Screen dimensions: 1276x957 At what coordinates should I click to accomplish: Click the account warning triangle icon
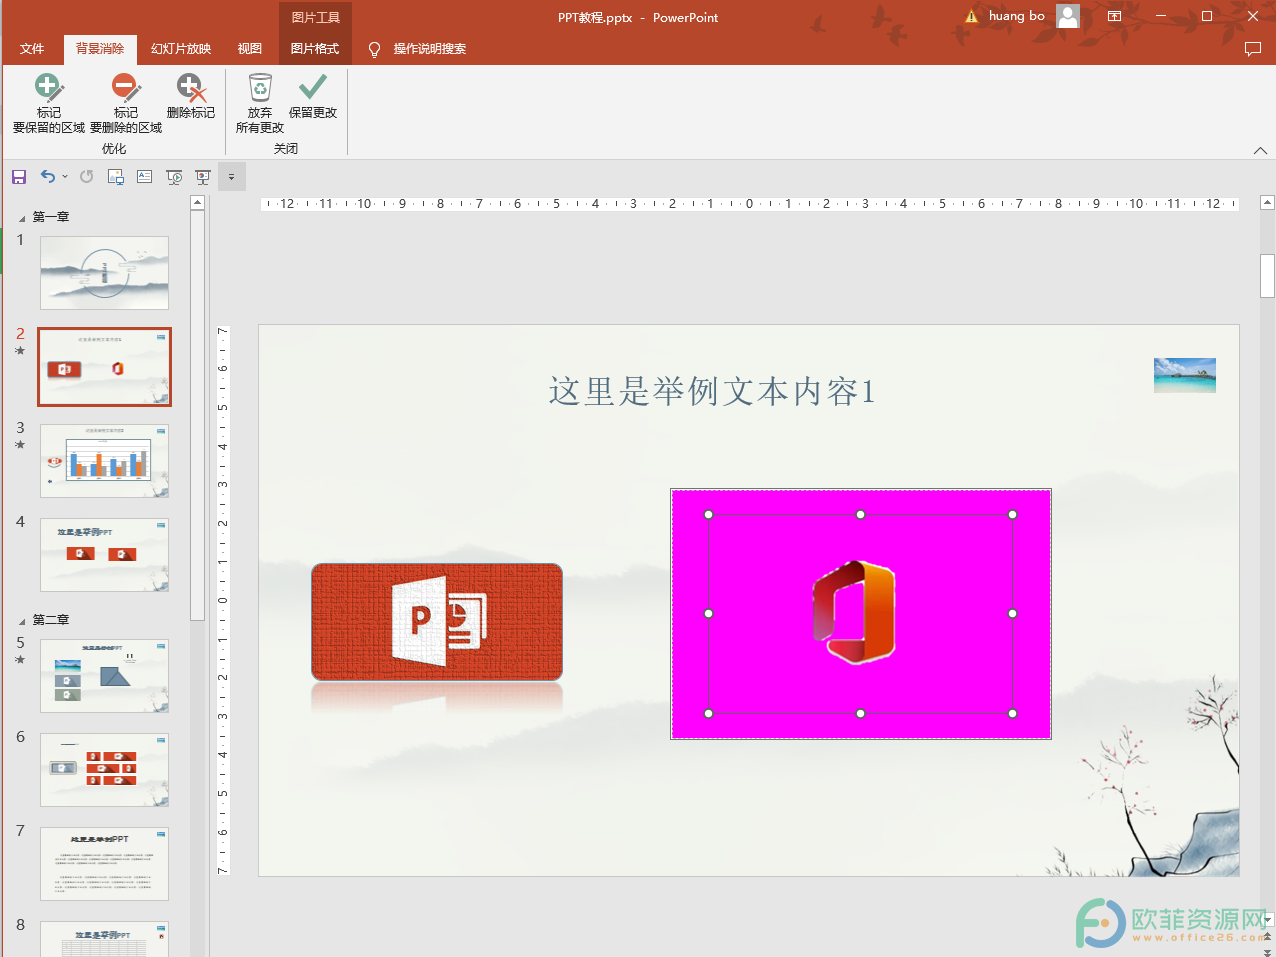(971, 16)
